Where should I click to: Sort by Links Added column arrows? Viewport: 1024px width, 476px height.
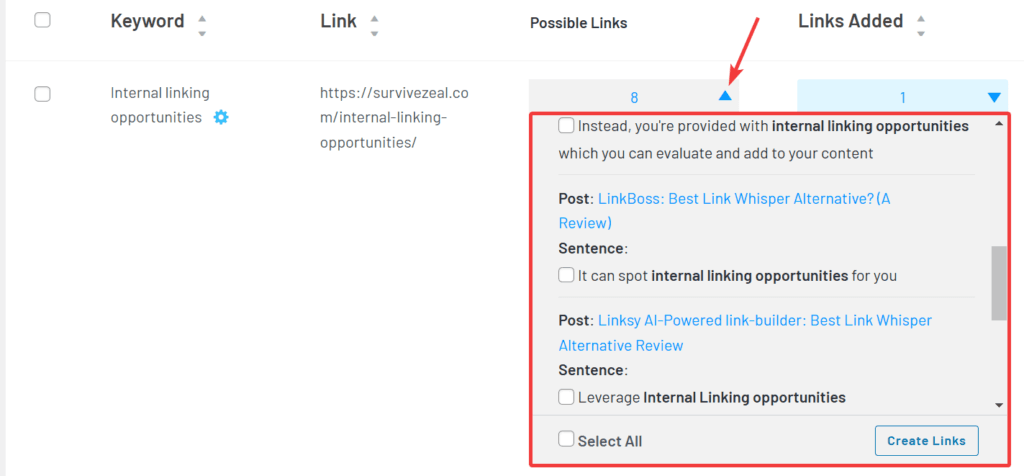click(x=920, y=26)
